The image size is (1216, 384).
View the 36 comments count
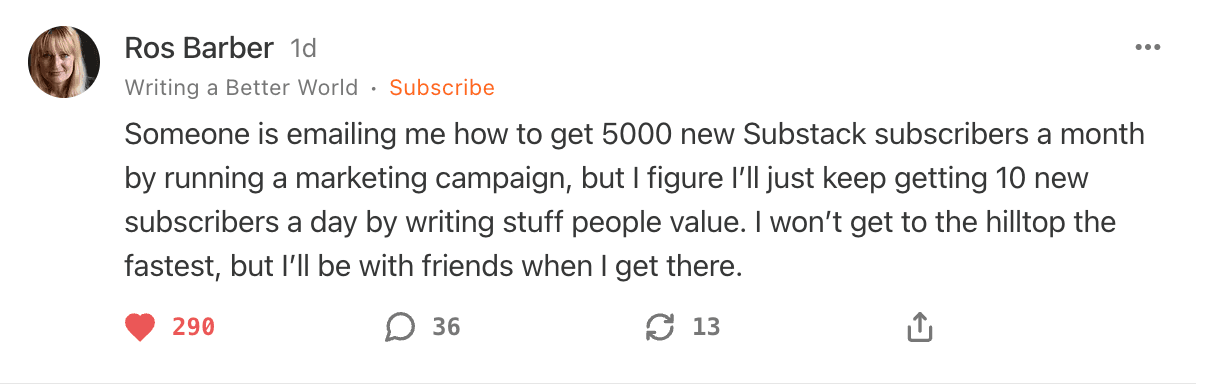pos(446,326)
